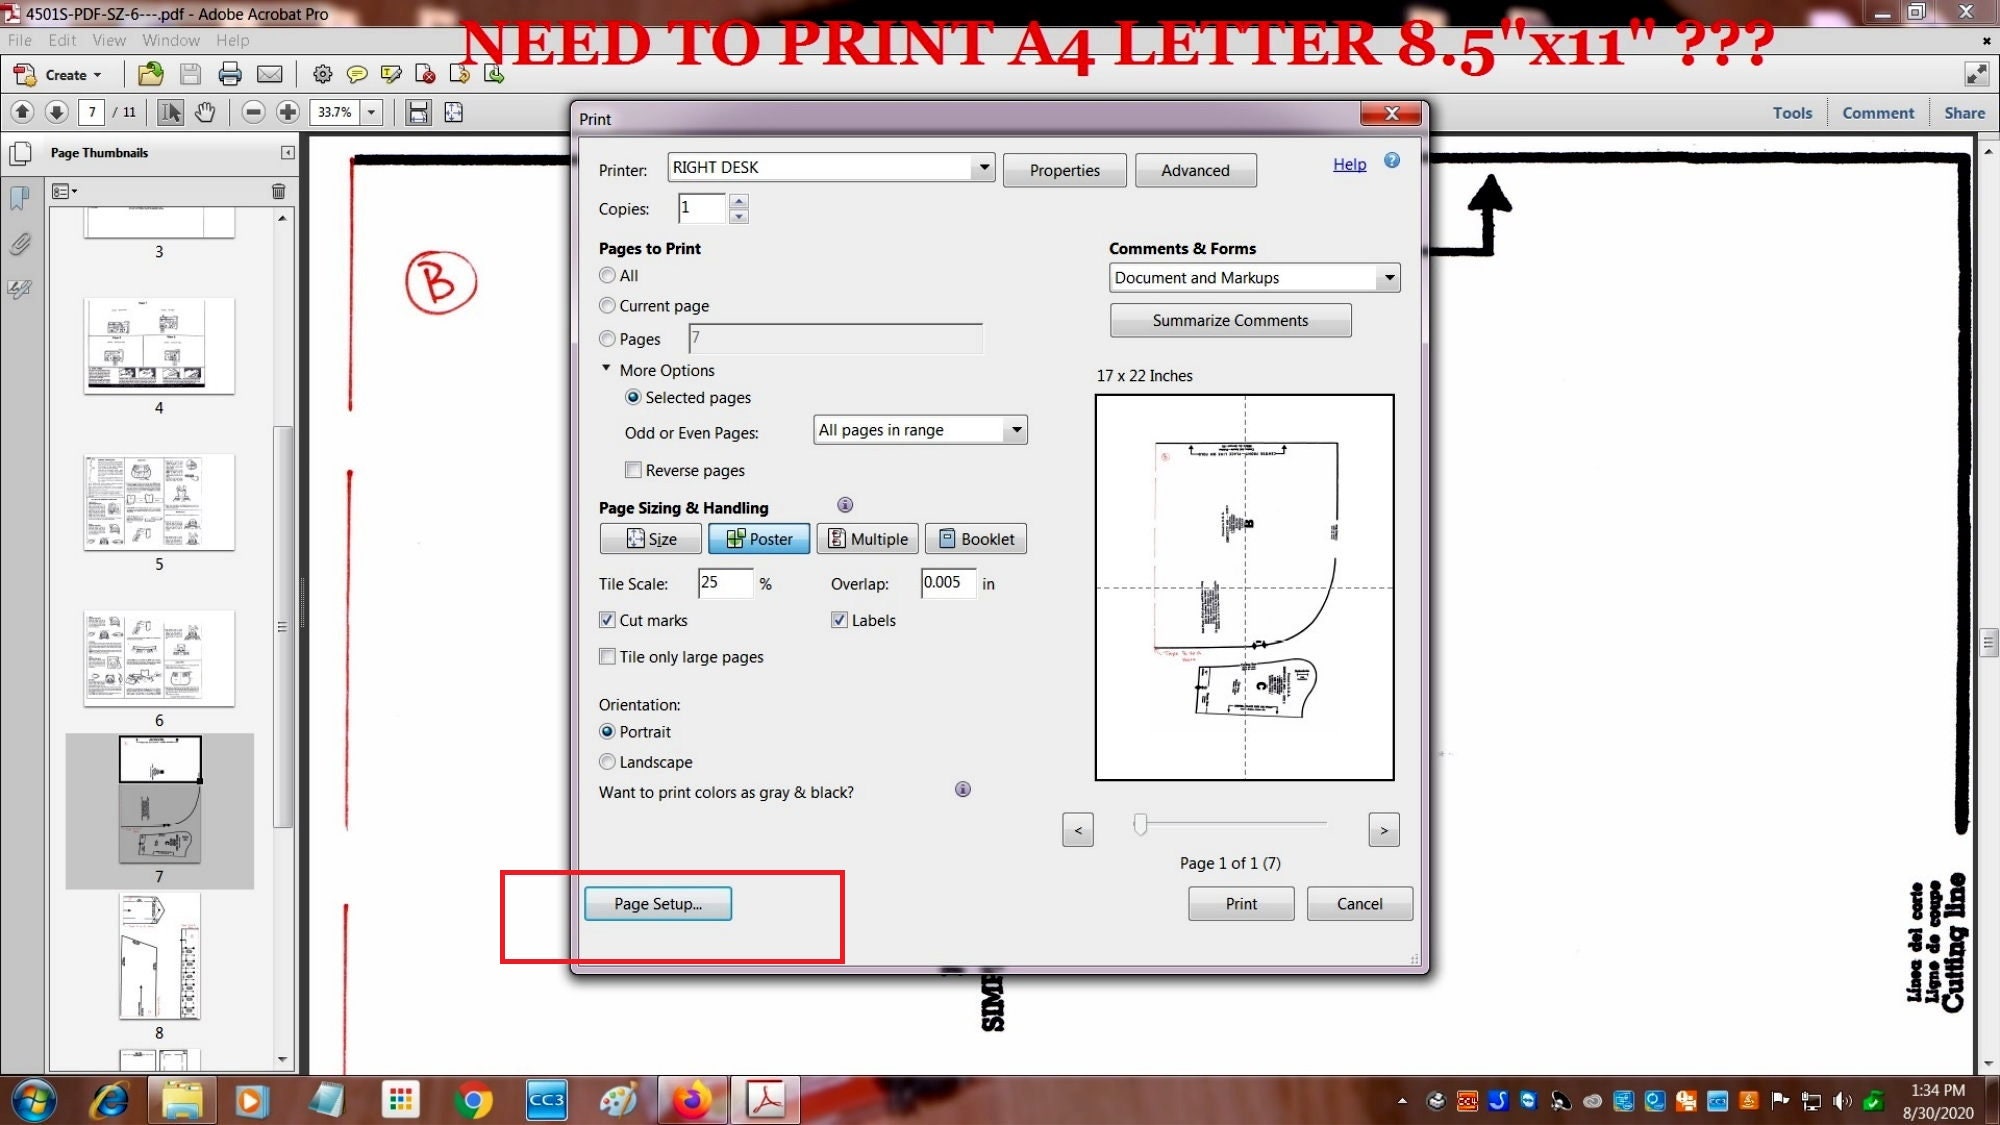Select the All pages radio button

tap(607, 275)
